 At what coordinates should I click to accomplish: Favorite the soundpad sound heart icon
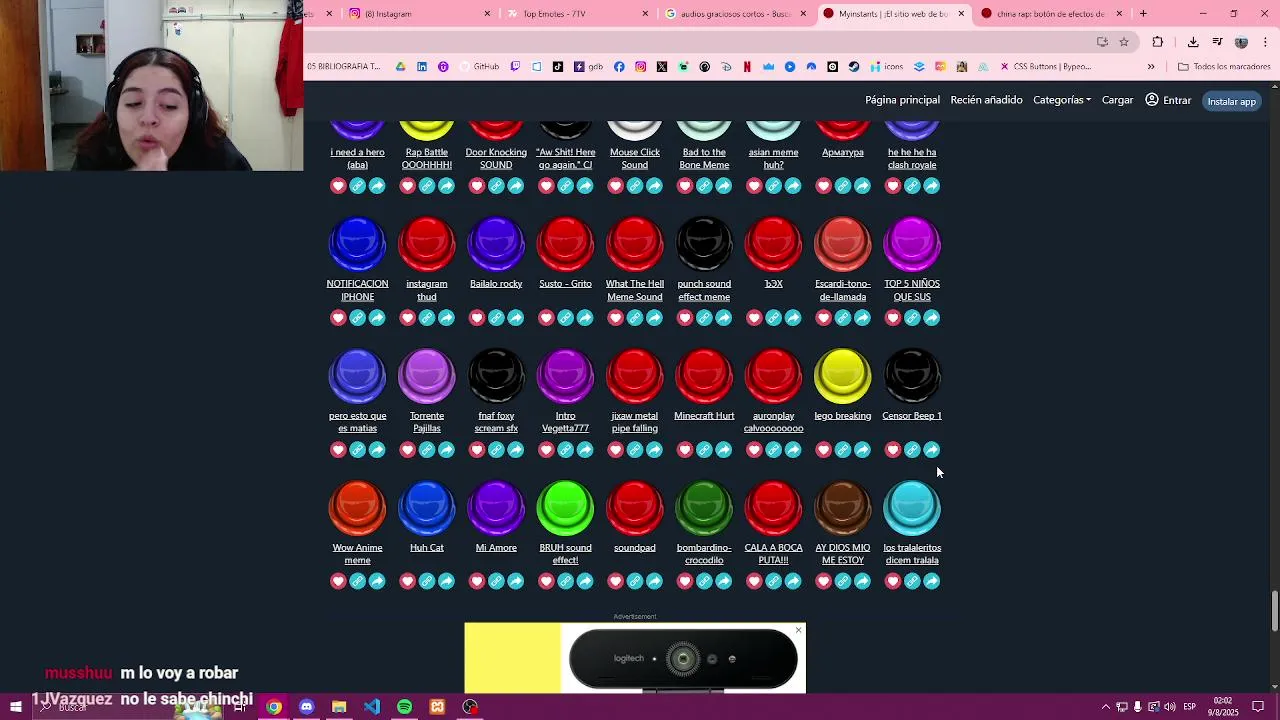point(615,582)
